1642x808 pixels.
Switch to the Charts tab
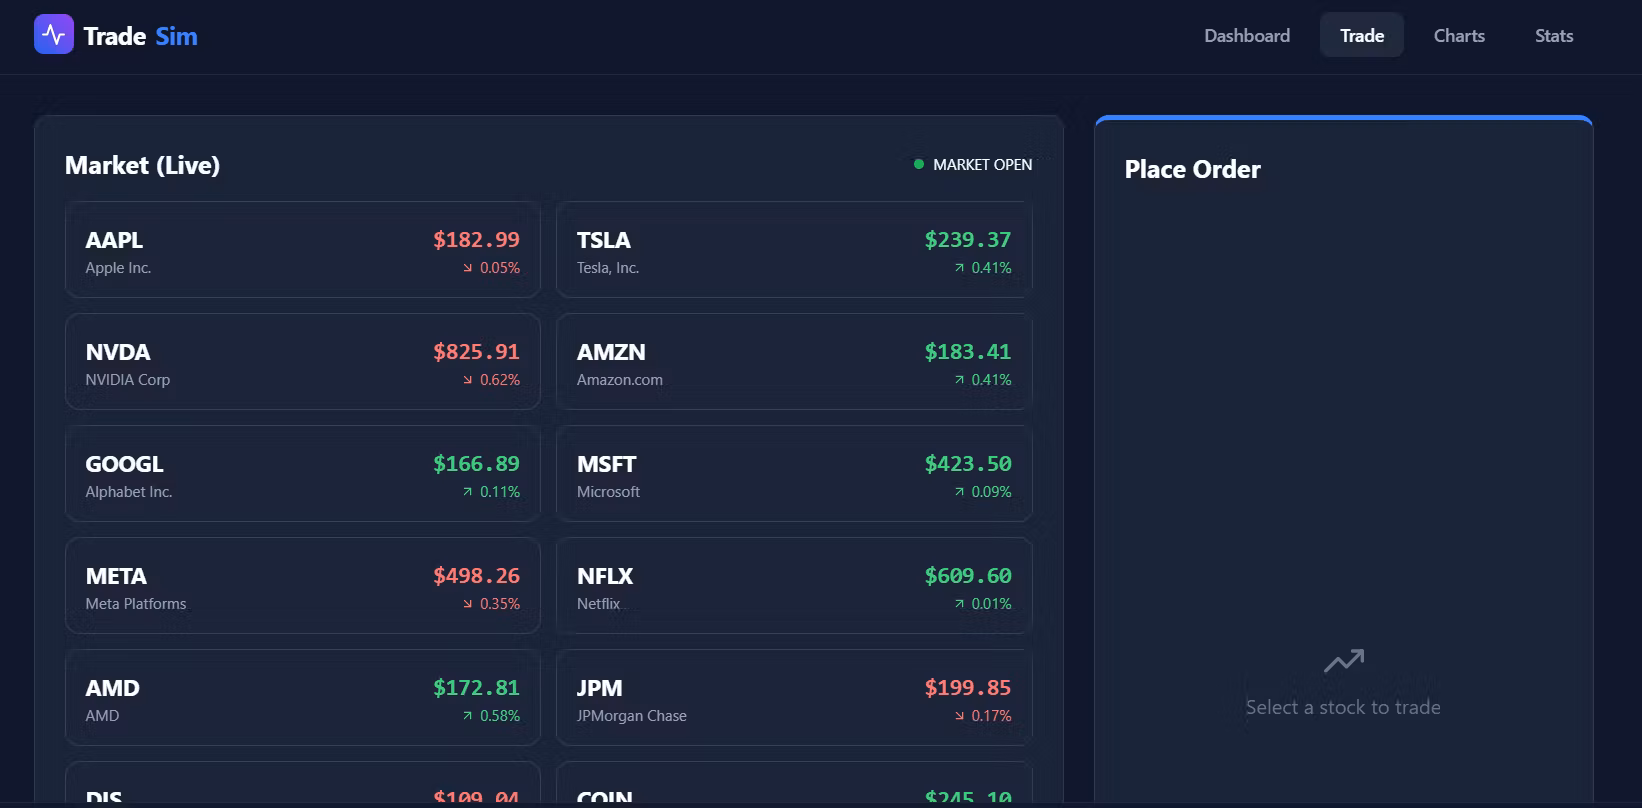pos(1459,36)
